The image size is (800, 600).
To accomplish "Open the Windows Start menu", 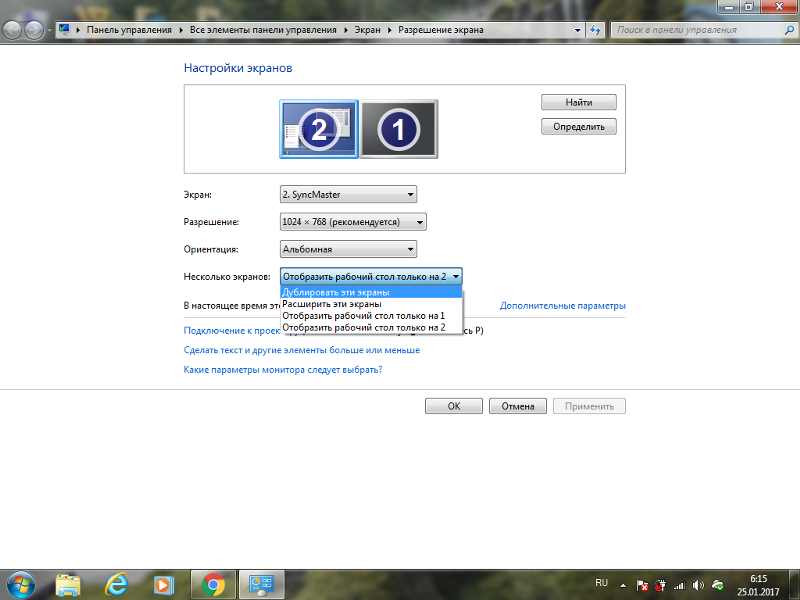I will coord(21,585).
